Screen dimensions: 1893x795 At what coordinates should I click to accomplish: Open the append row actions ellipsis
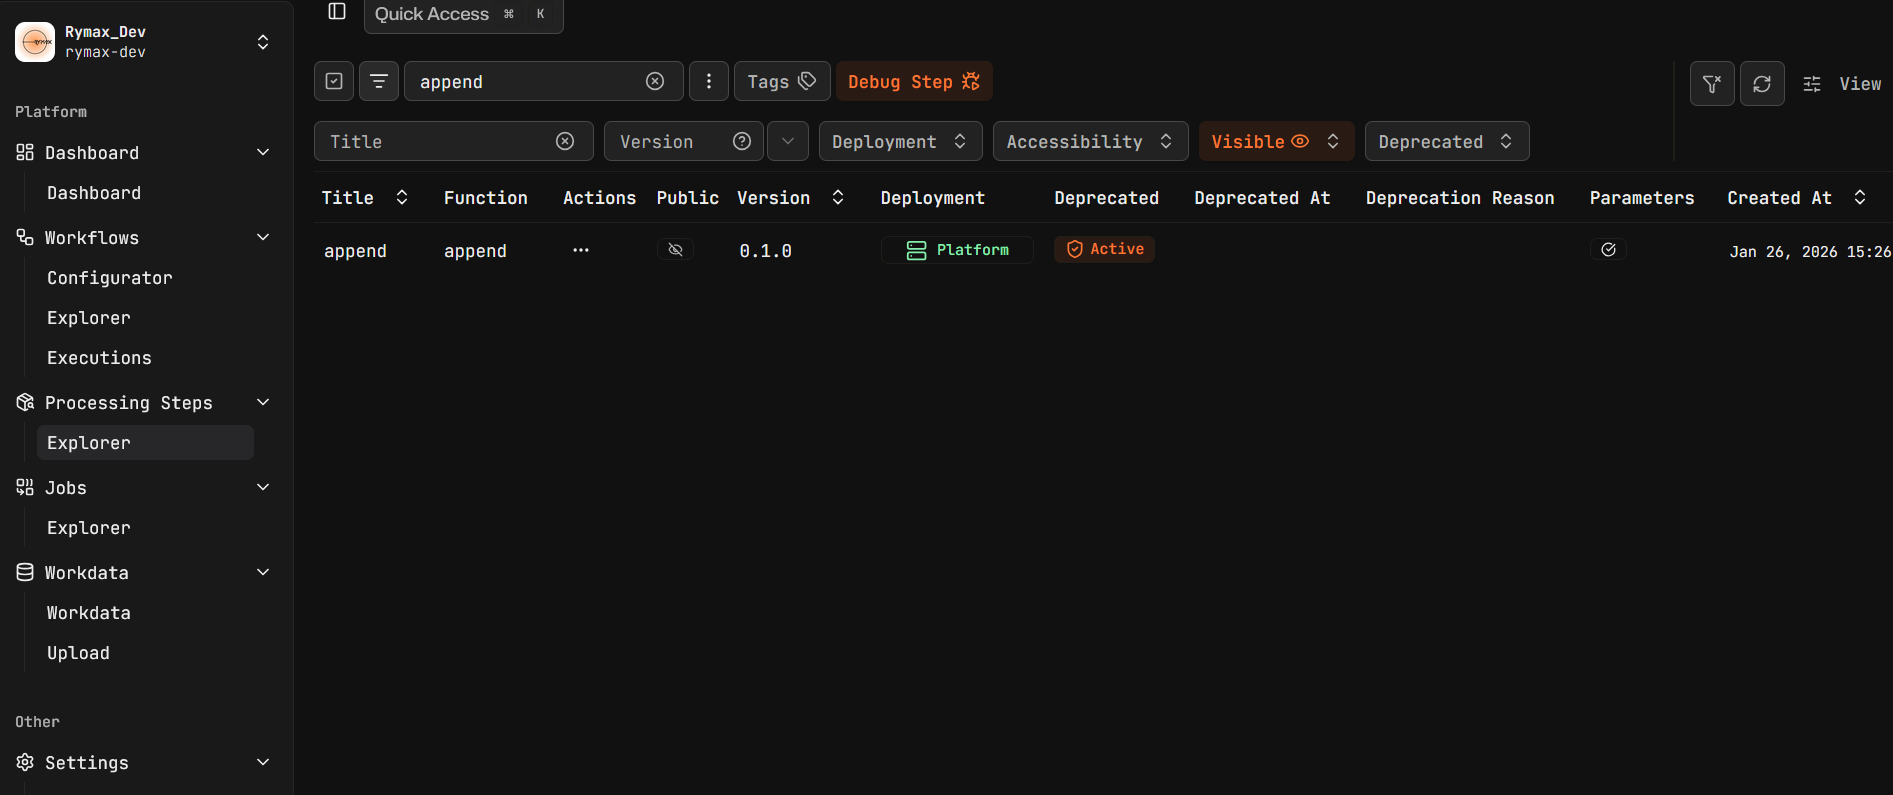pos(581,250)
